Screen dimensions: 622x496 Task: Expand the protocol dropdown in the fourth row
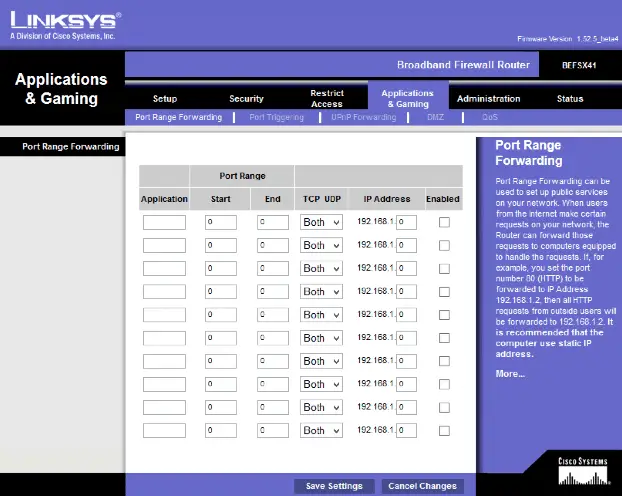pyautogui.click(x=321, y=292)
